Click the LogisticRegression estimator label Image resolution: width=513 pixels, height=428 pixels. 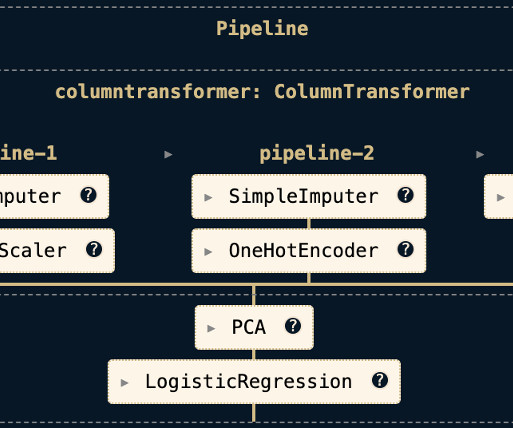[x=249, y=382]
